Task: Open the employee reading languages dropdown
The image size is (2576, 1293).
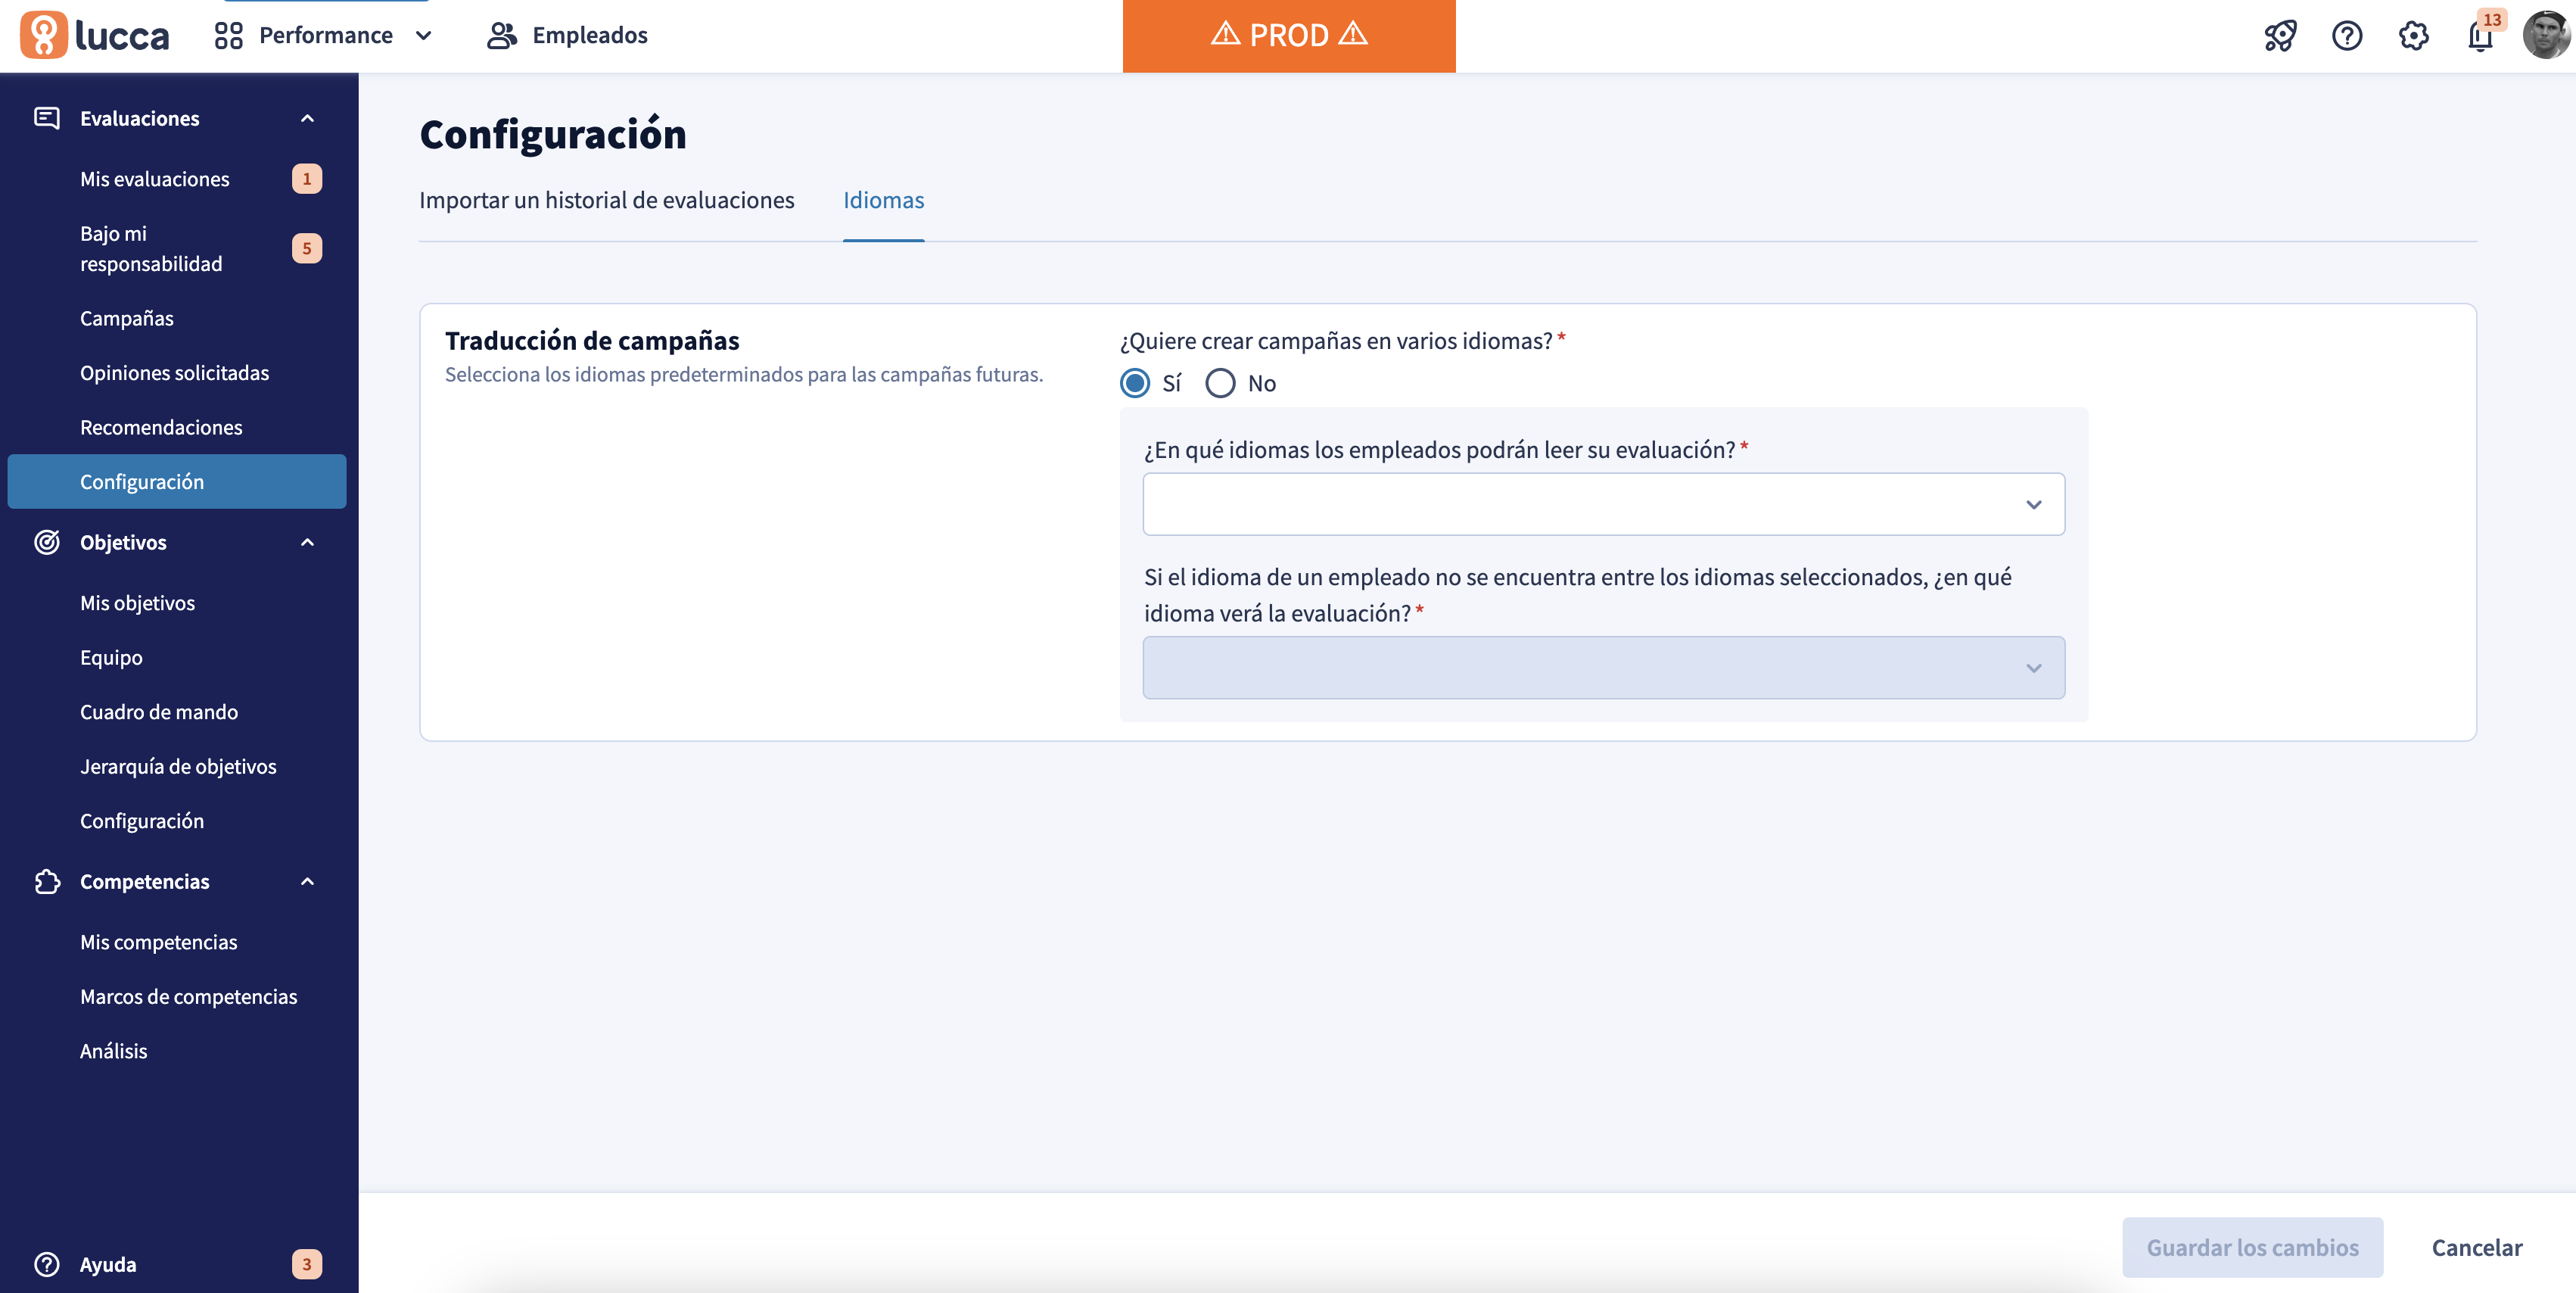Action: pyautogui.click(x=1603, y=504)
